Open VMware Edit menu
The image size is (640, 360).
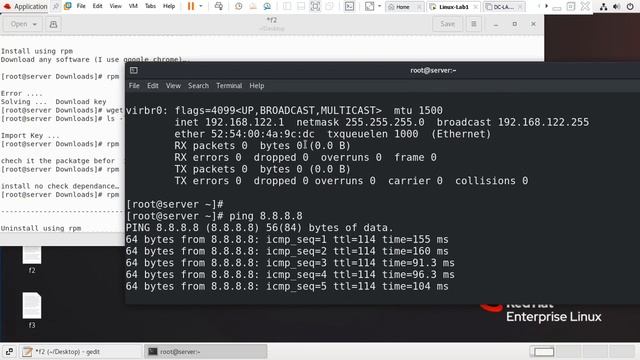click(x=98, y=6)
